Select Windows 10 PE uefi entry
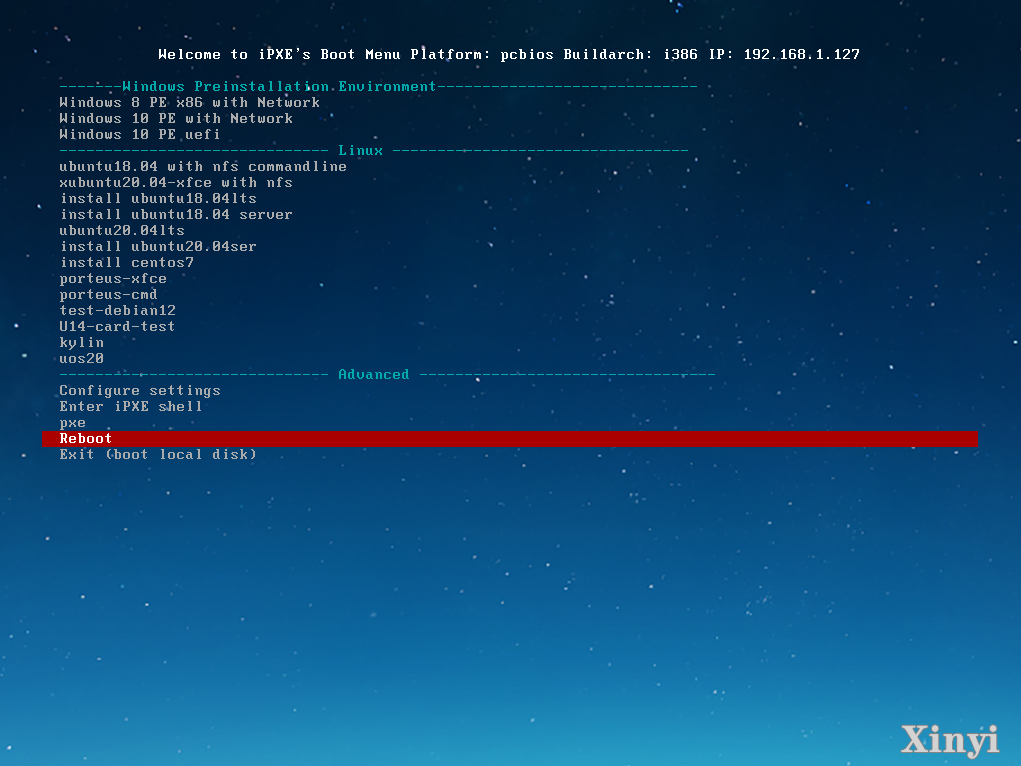The image size is (1021, 766). click(139, 134)
